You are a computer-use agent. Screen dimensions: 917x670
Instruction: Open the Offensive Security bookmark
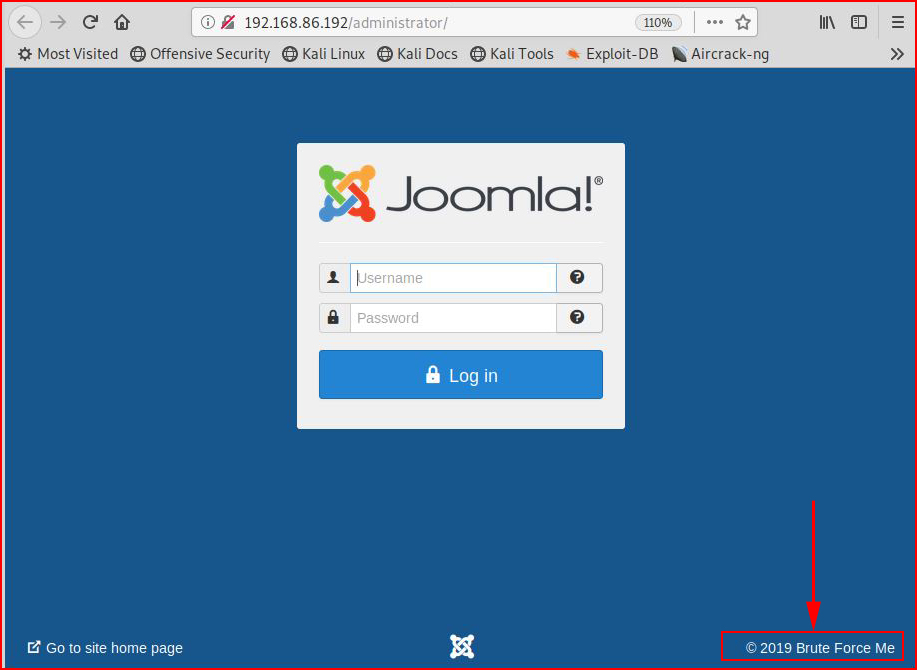[x=200, y=54]
